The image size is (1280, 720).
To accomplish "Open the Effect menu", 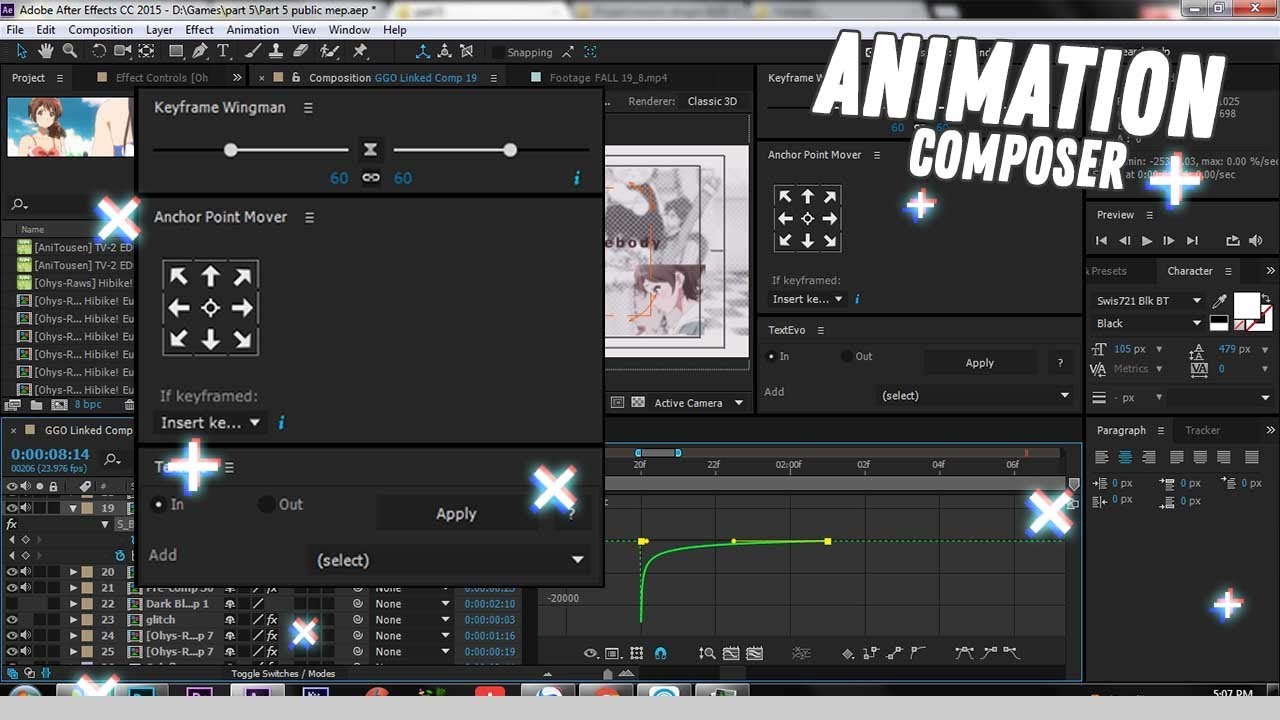I will coord(199,30).
